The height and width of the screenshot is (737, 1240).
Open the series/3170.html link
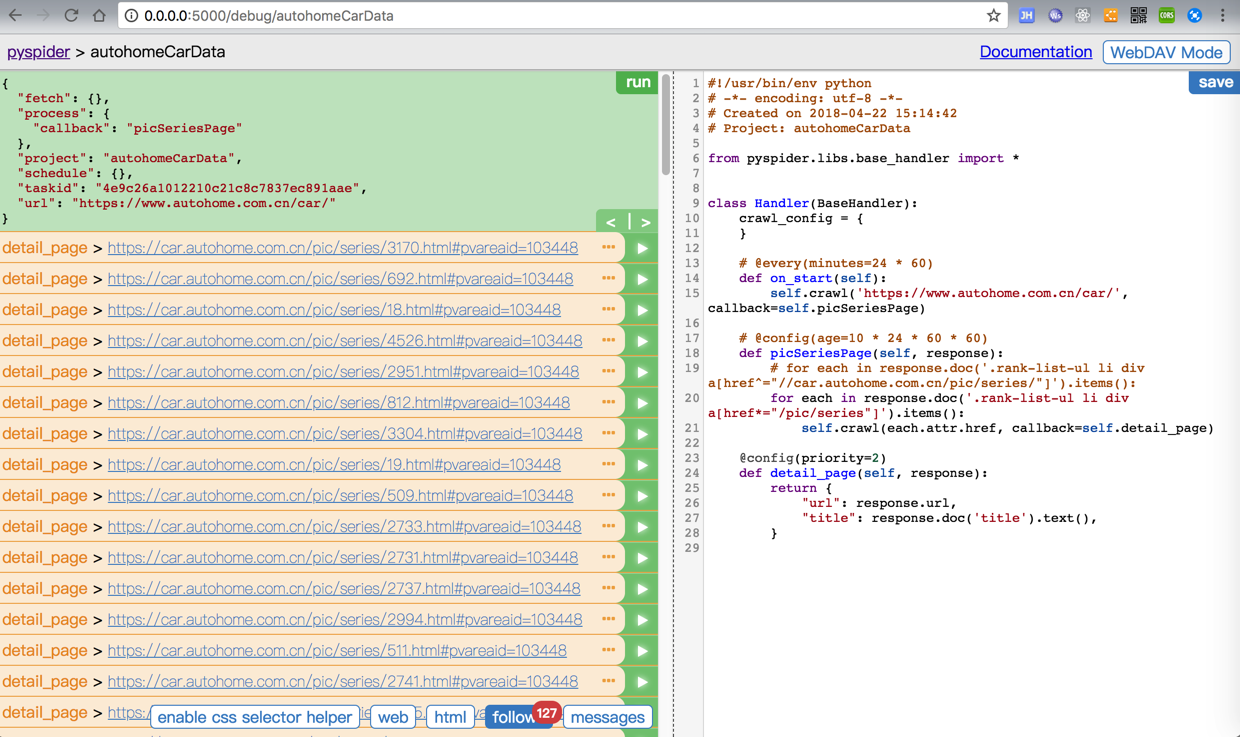[343, 248]
